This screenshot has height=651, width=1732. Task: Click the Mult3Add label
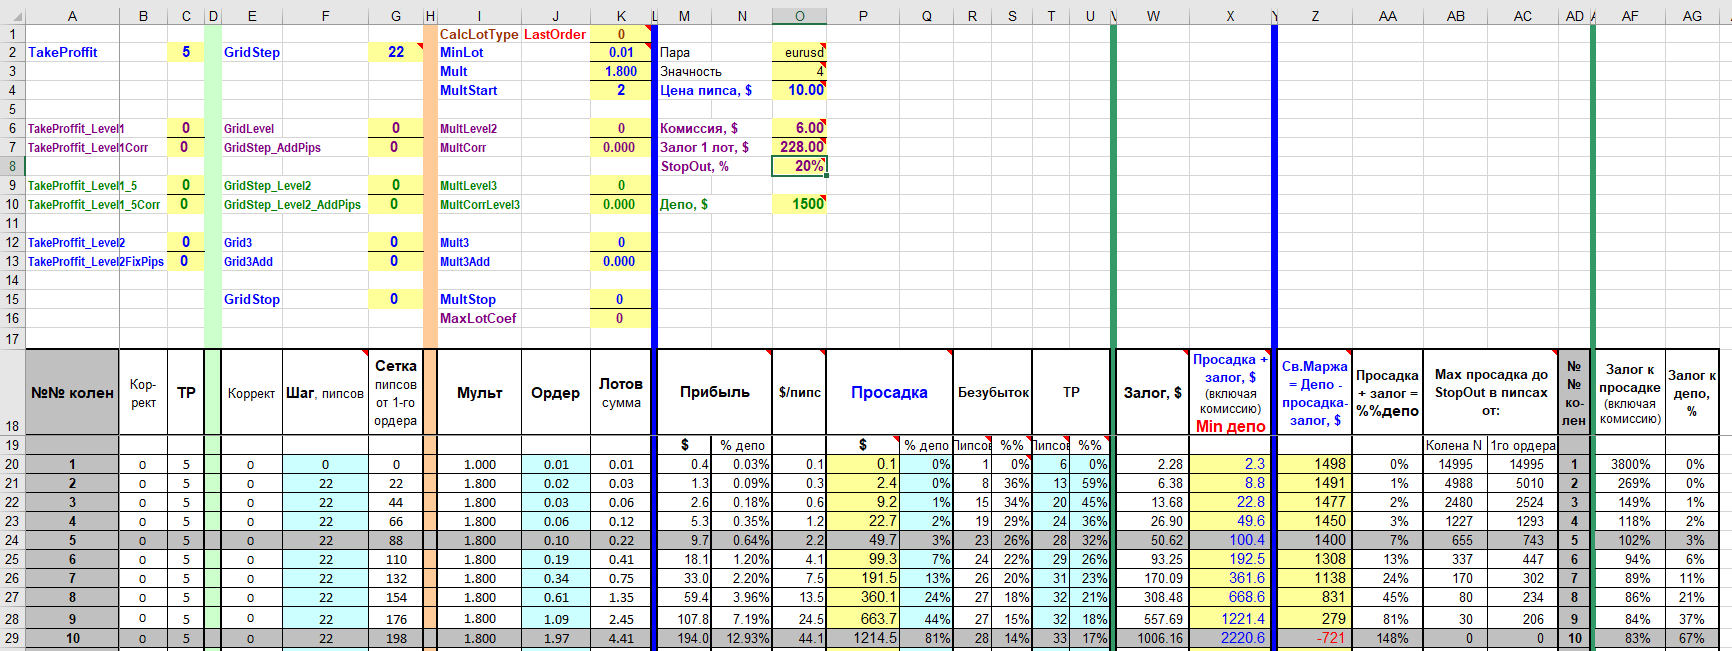465,262
